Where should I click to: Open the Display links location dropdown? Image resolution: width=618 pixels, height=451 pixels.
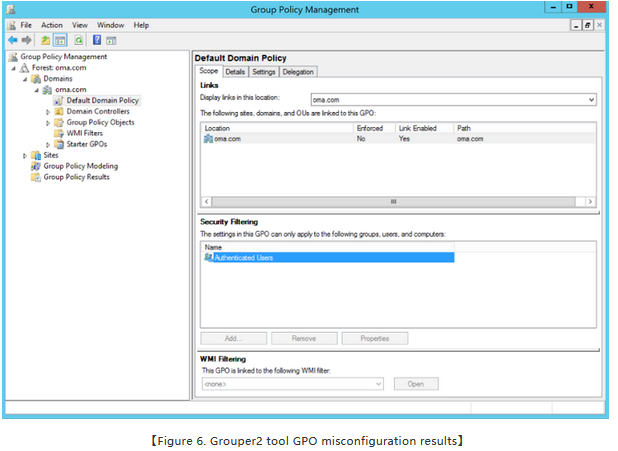592,100
